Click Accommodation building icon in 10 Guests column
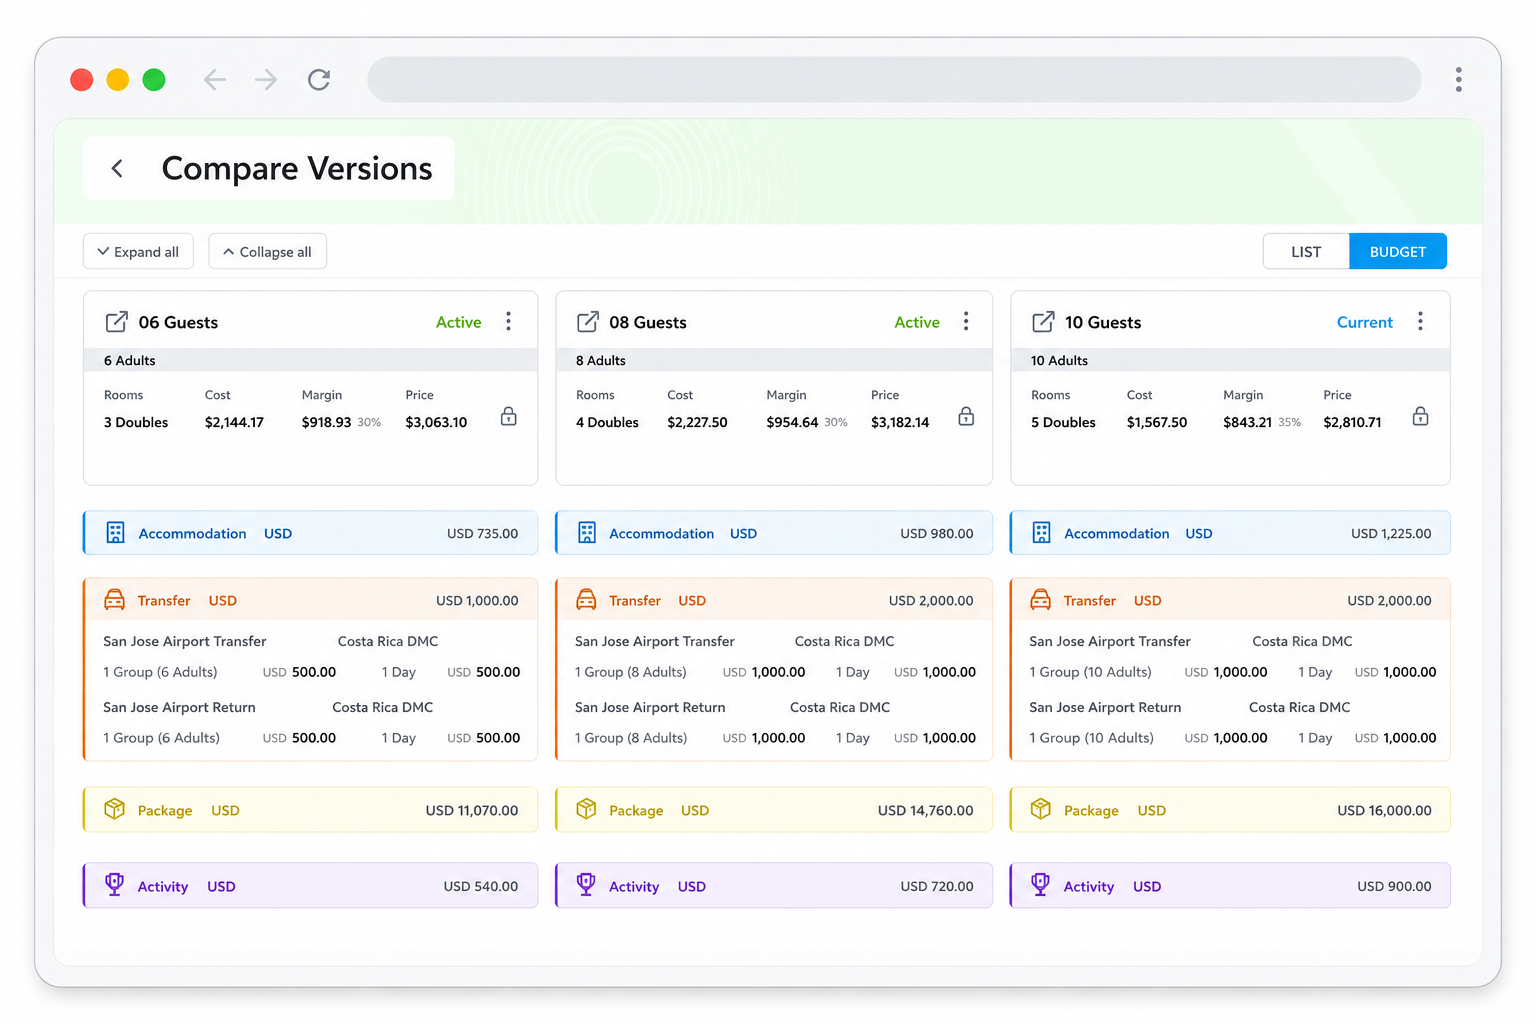The height and width of the screenshot is (1024, 1536). pos(1041,533)
